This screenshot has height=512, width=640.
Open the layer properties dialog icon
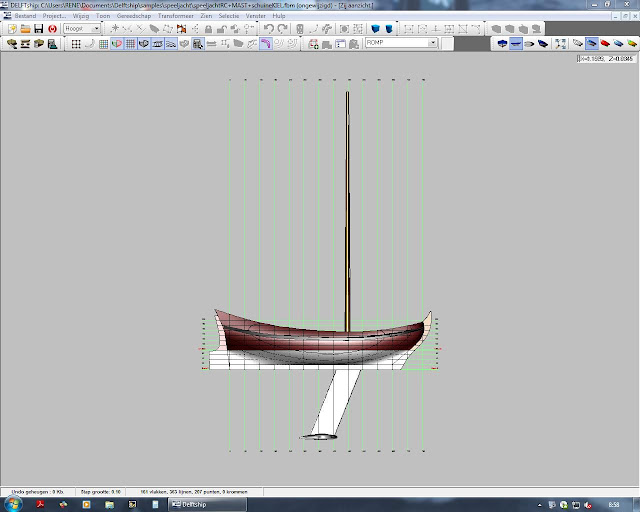[x=340, y=44]
